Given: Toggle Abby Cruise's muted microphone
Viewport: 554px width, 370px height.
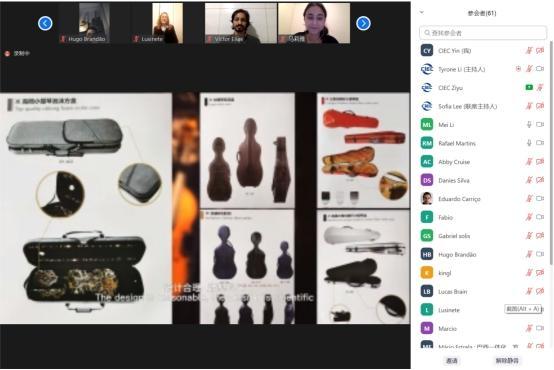Looking at the screenshot, I should pyautogui.click(x=529, y=161).
